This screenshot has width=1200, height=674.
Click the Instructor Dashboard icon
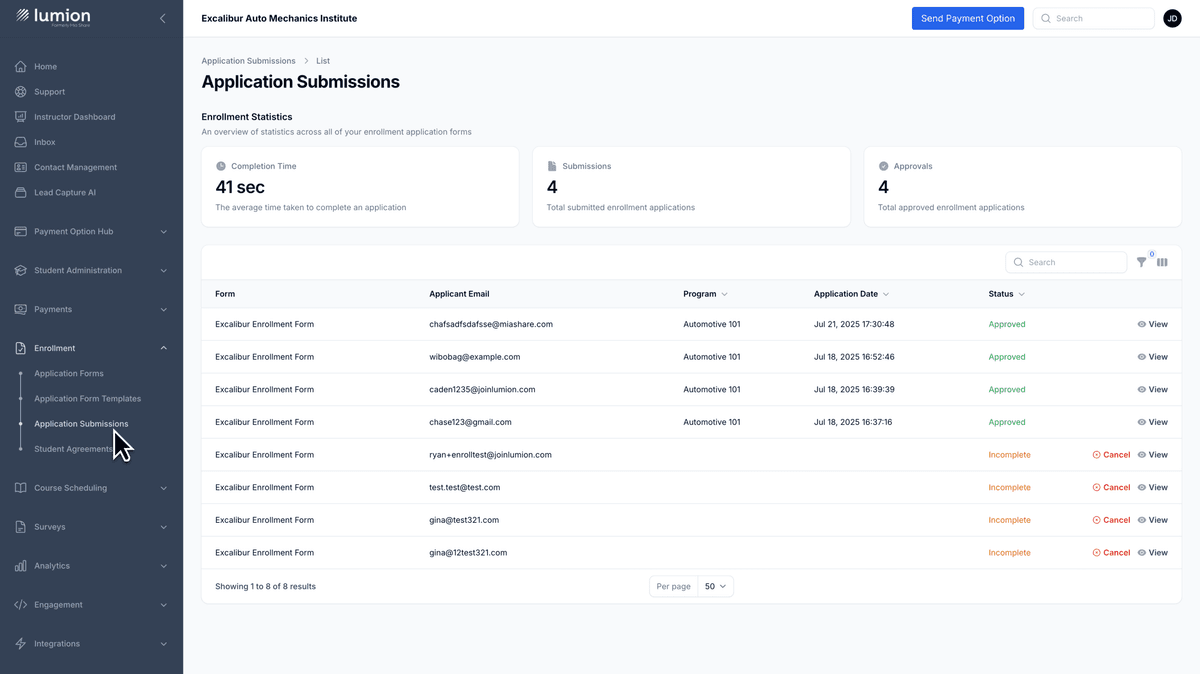pos(20,116)
